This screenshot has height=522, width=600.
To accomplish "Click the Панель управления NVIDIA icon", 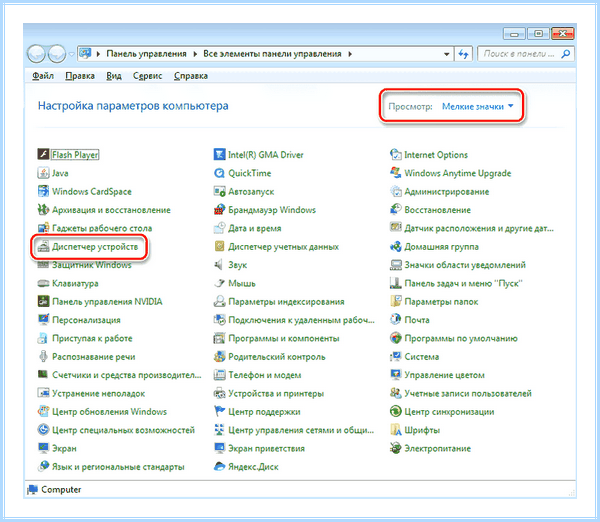I will (43, 302).
